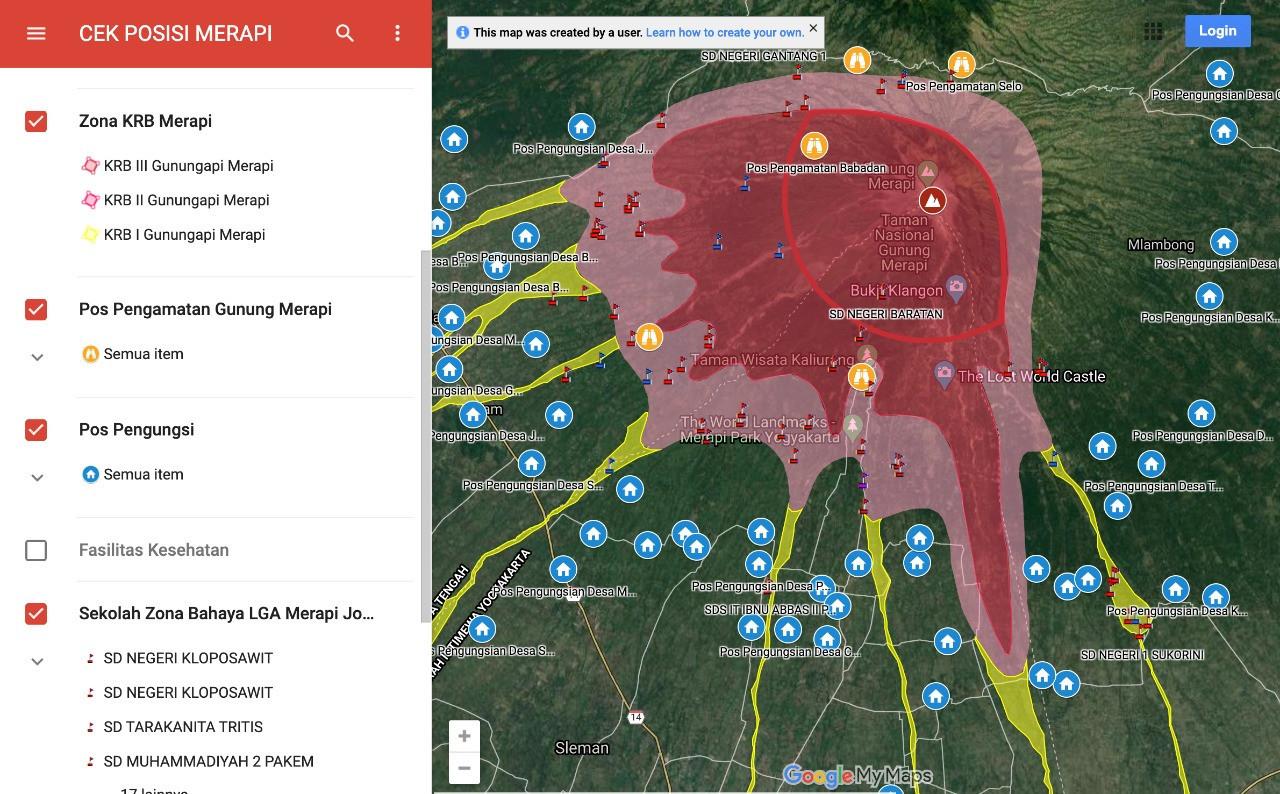
Task: Open the three-dot more options menu
Action: (397, 33)
